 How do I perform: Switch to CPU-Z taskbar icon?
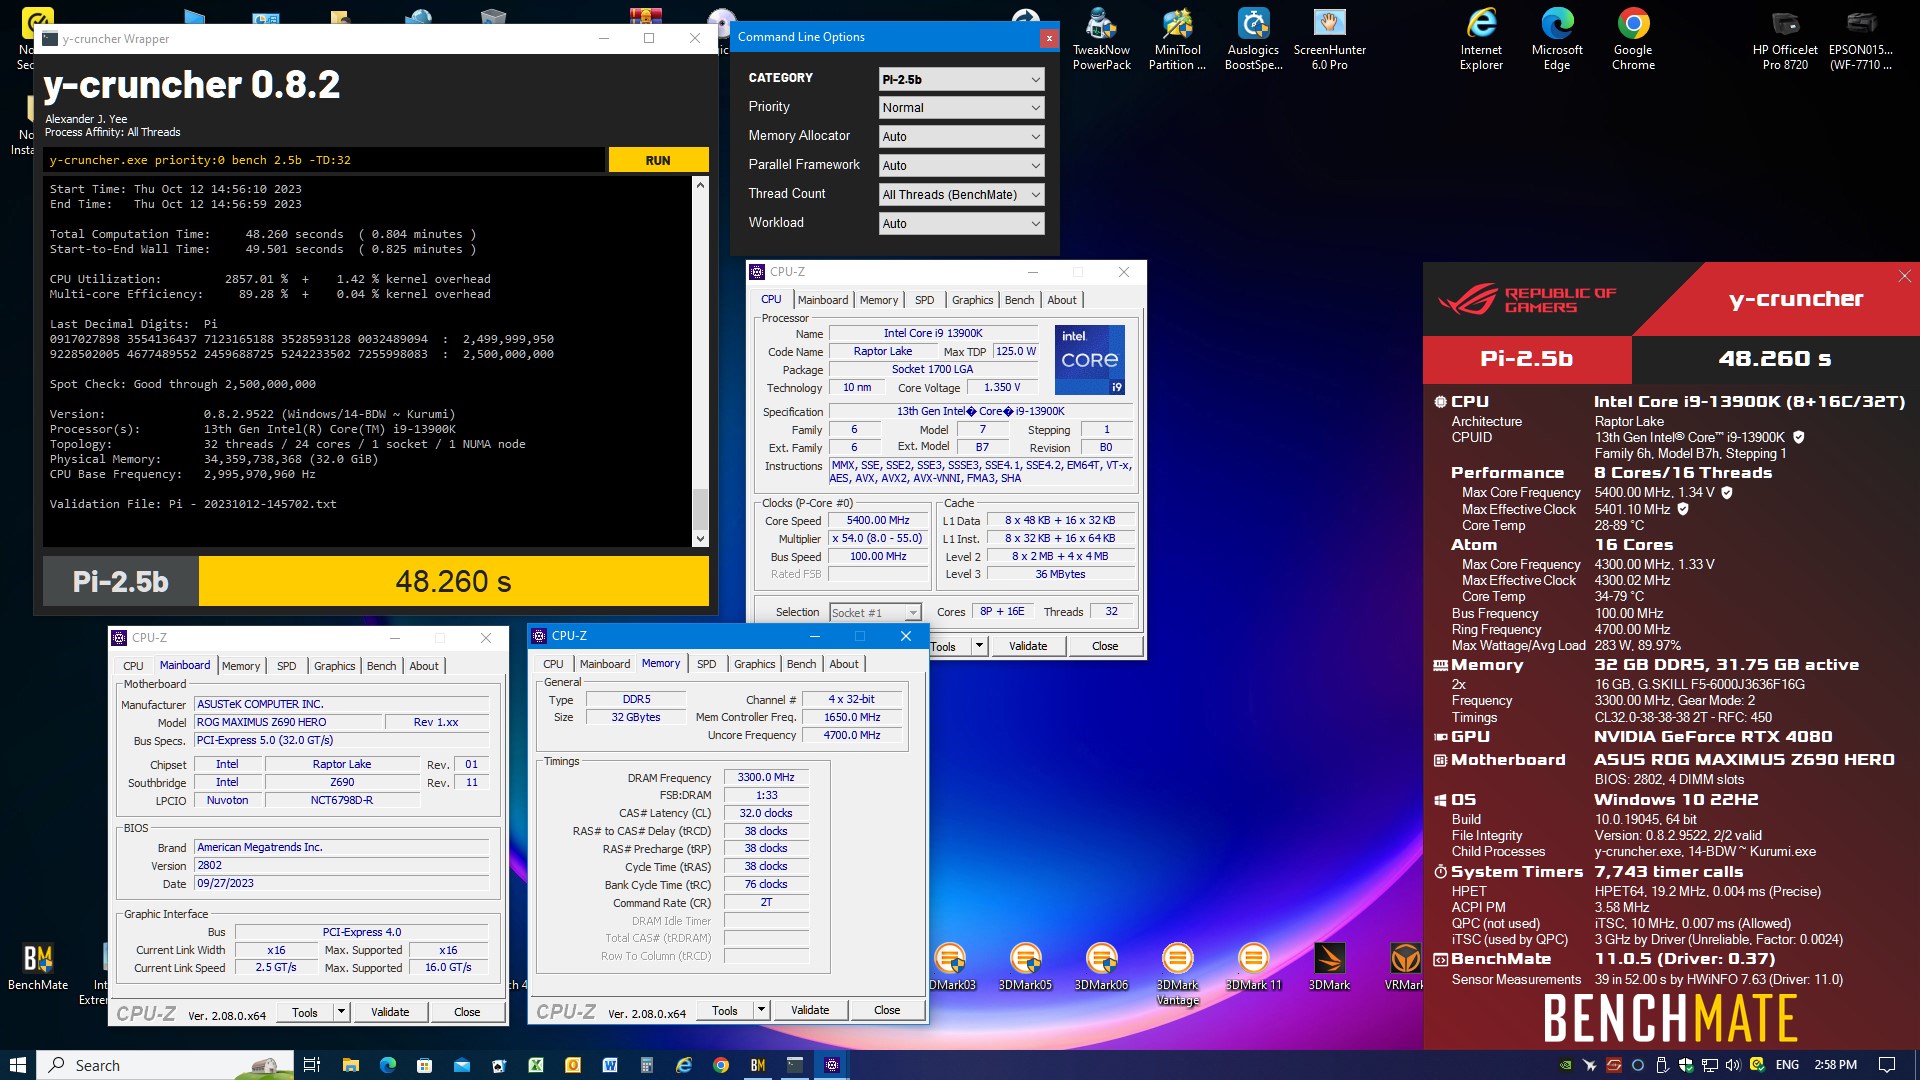click(x=831, y=1065)
